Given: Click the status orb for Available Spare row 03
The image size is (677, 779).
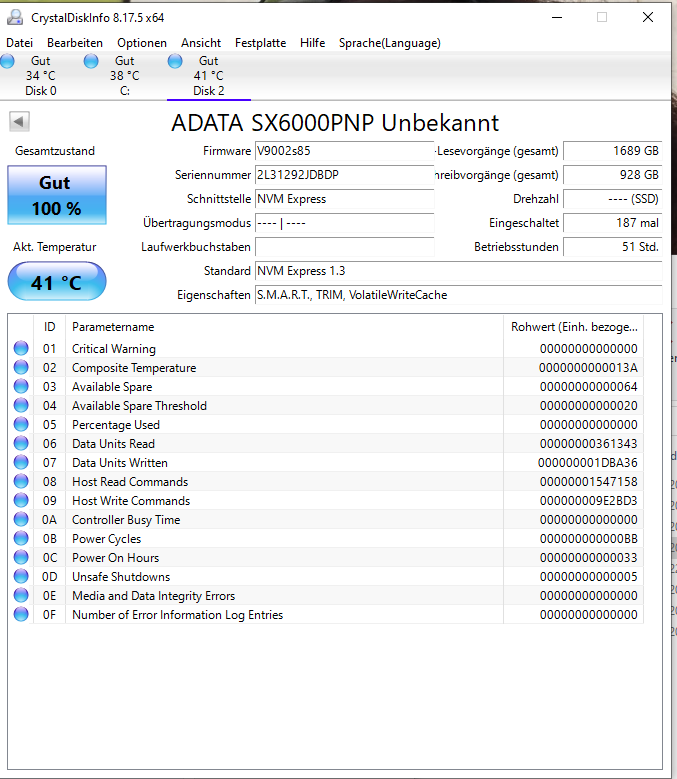Looking at the screenshot, I should click(21, 386).
